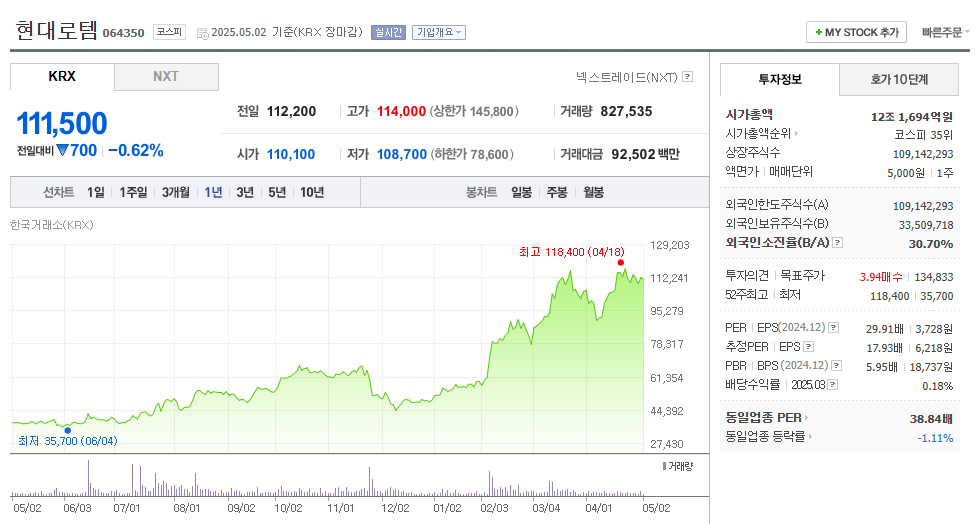Click the 현대로템 stock name title
979x524 pixels.
coord(57,31)
